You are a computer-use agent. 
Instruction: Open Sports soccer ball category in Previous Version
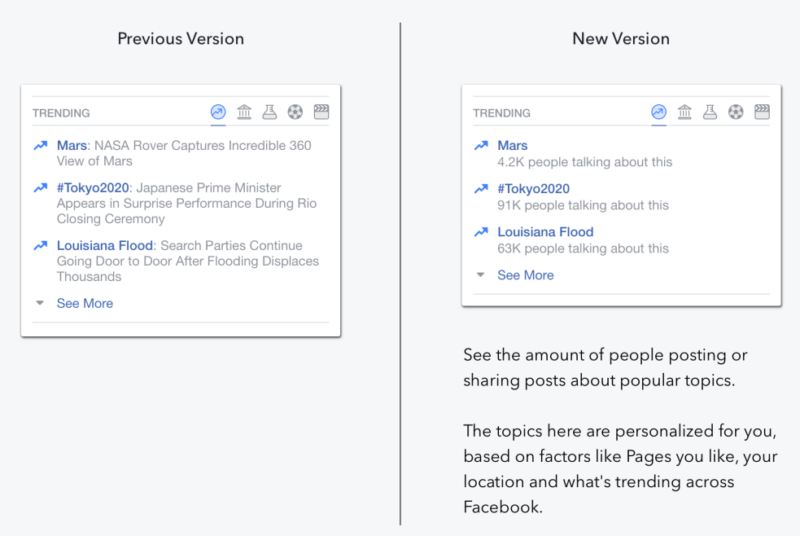point(295,112)
